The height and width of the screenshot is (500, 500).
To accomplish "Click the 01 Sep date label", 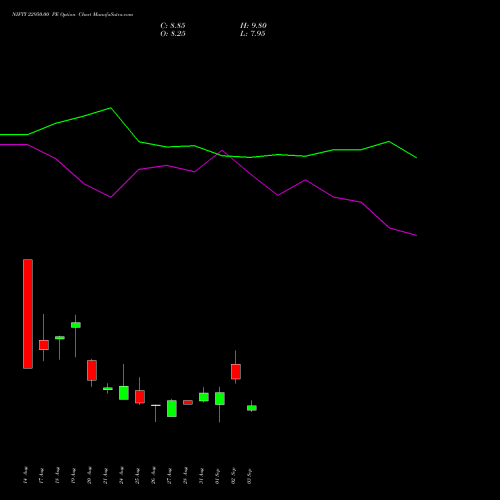I will pos(217,475).
